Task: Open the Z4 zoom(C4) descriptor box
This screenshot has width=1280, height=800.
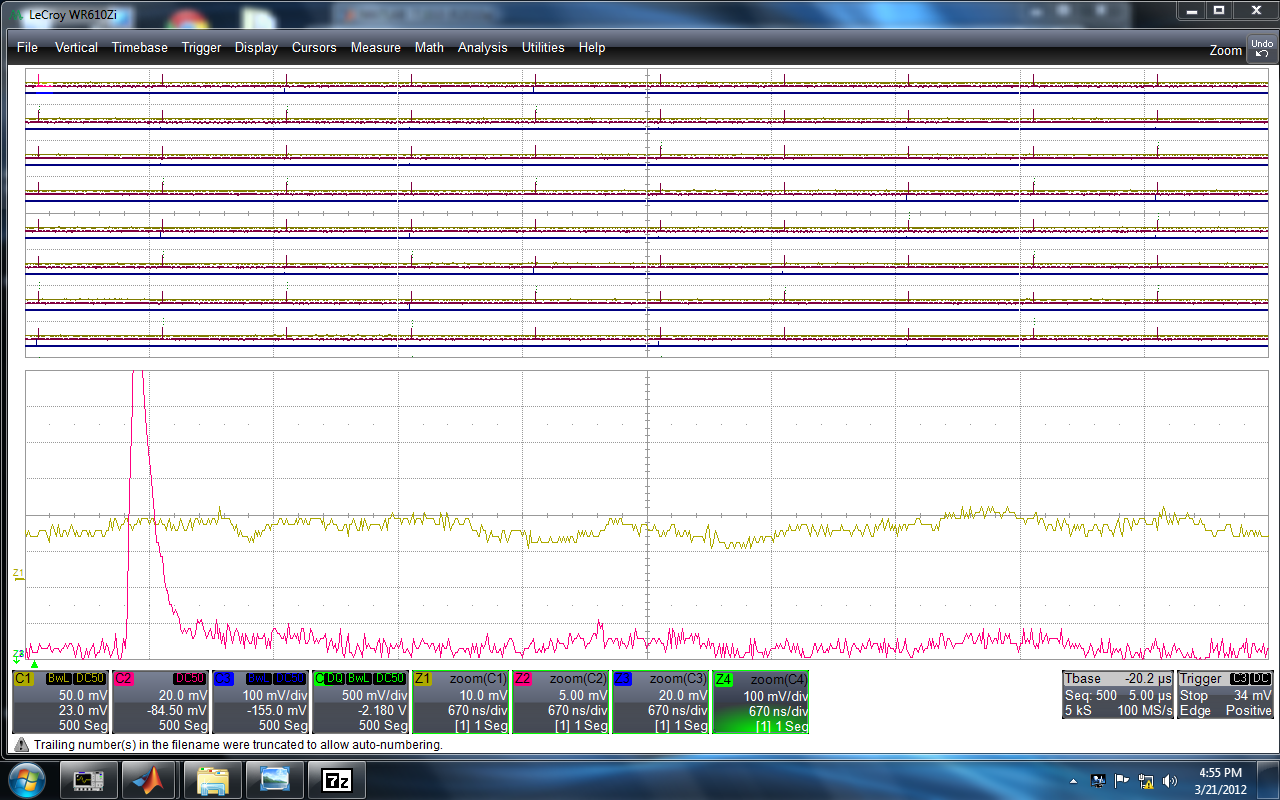Action: (x=760, y=702)
